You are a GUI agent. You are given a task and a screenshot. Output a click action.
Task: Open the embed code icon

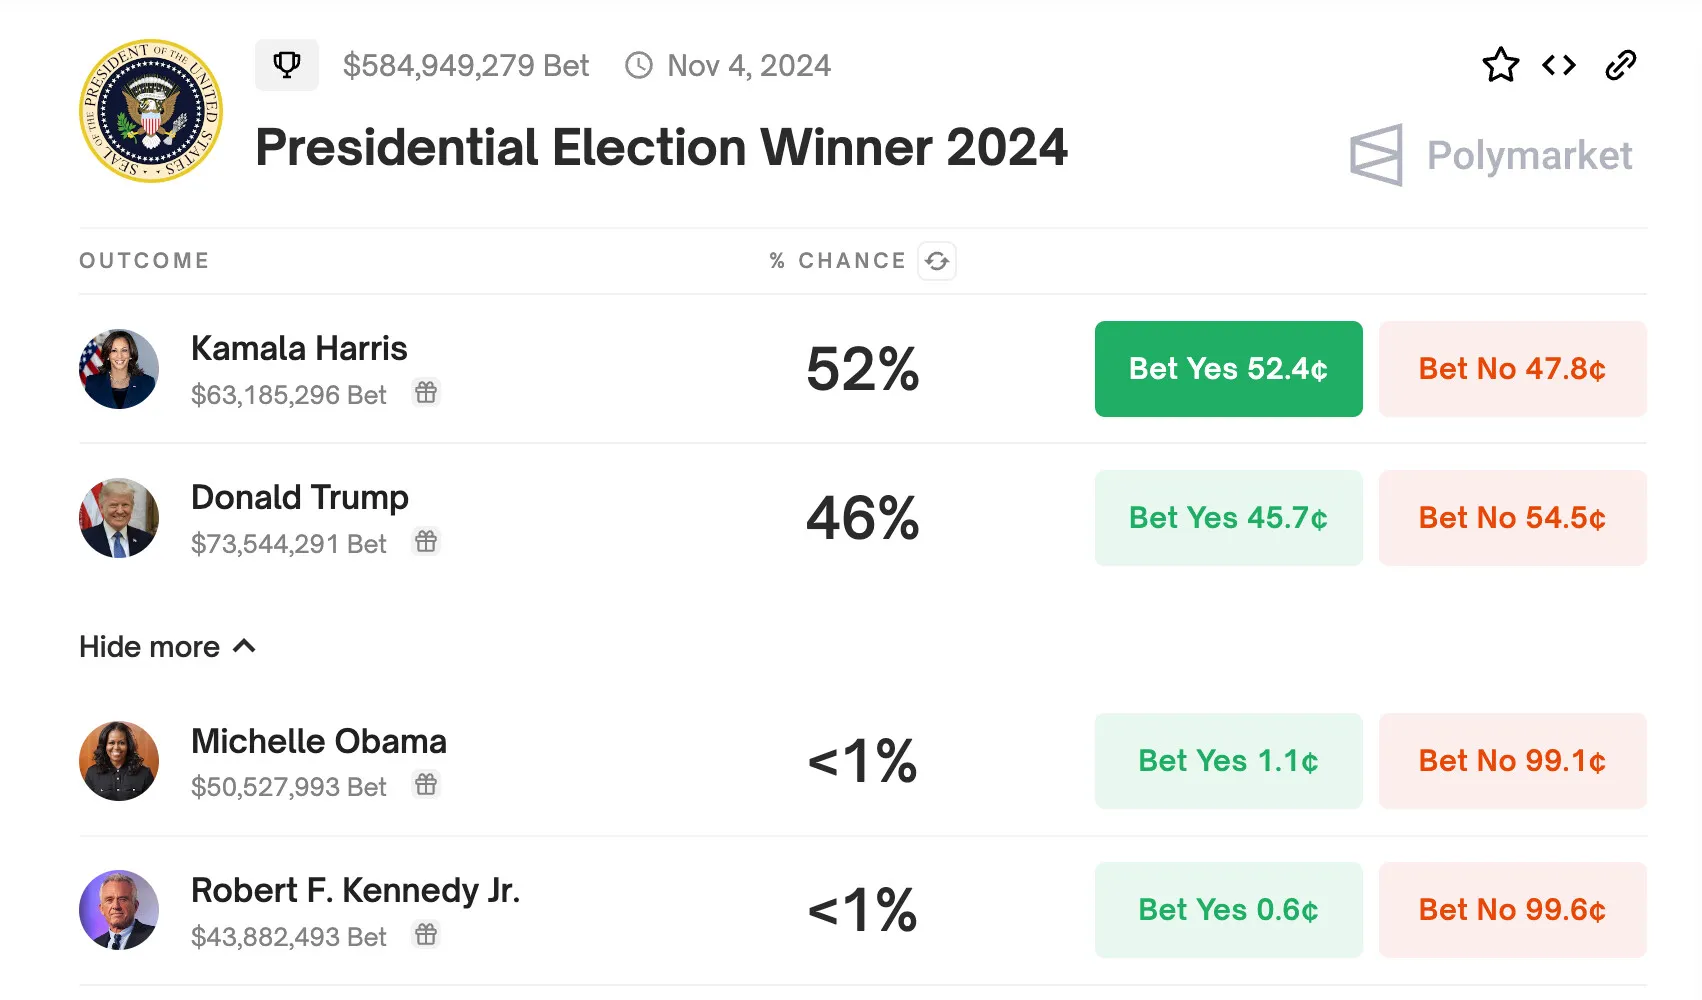[1559, 66]
